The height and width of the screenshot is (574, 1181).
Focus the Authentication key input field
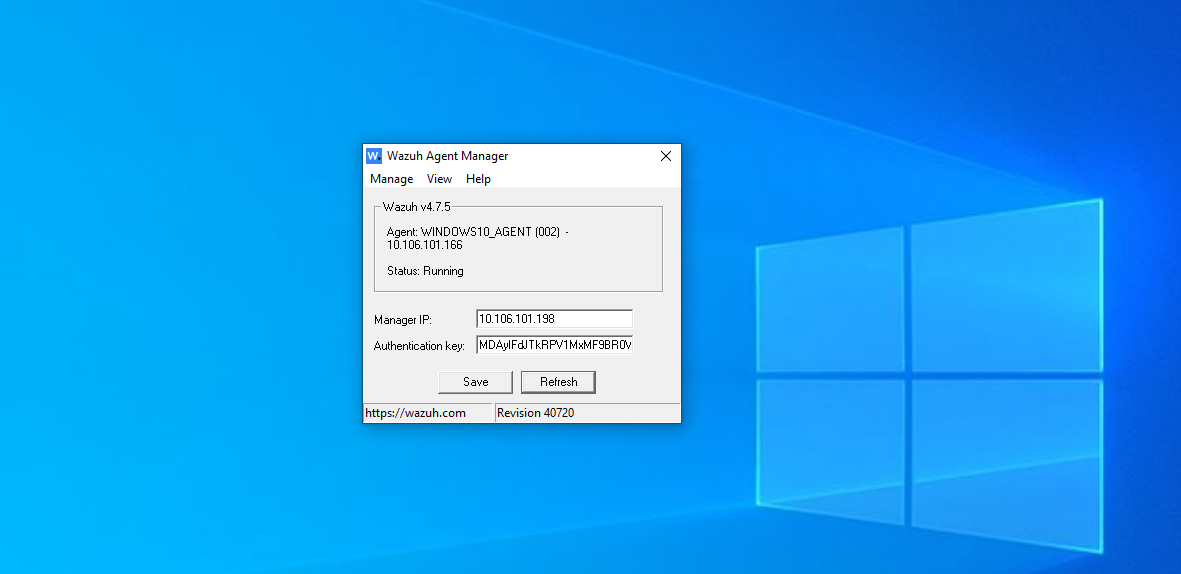pyautogui.click(x=554, y=346)
